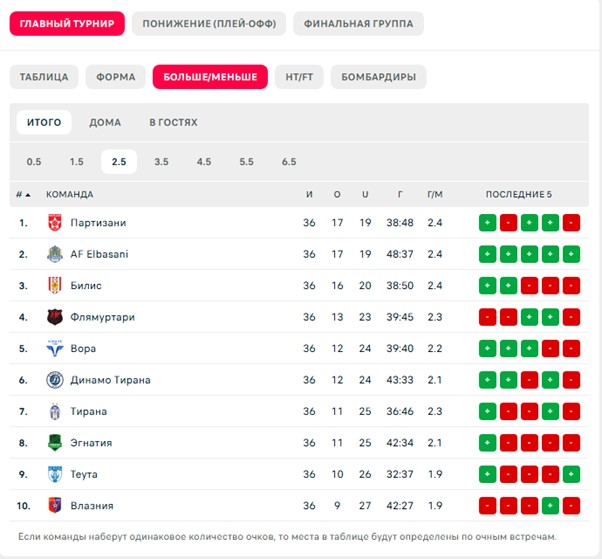Switch to the ДОМА filter
Image resolution: width=602 pixels, height=559 pixels.
pos(105,122)
